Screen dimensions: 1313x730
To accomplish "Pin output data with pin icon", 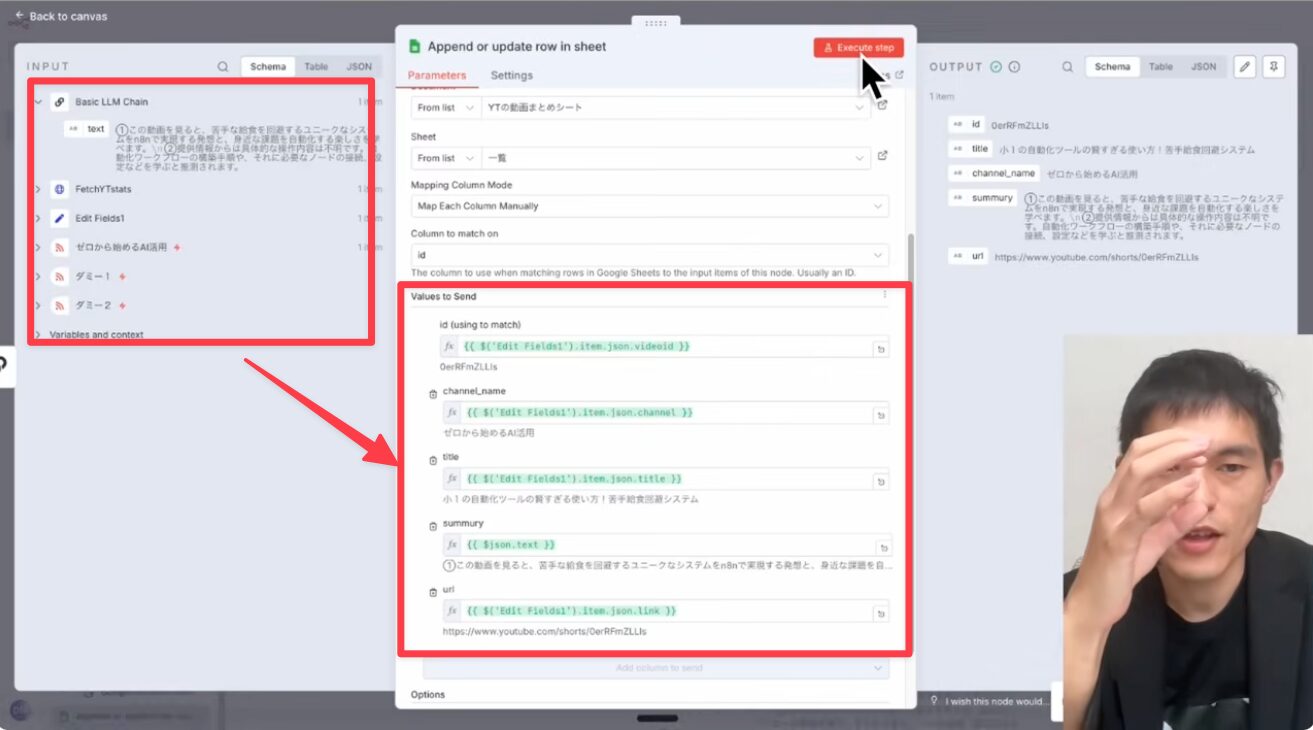I will [1273, 67].
